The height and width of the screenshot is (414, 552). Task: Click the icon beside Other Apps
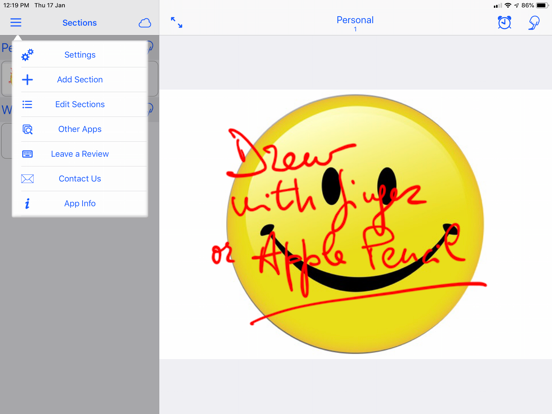click(27, 129)
